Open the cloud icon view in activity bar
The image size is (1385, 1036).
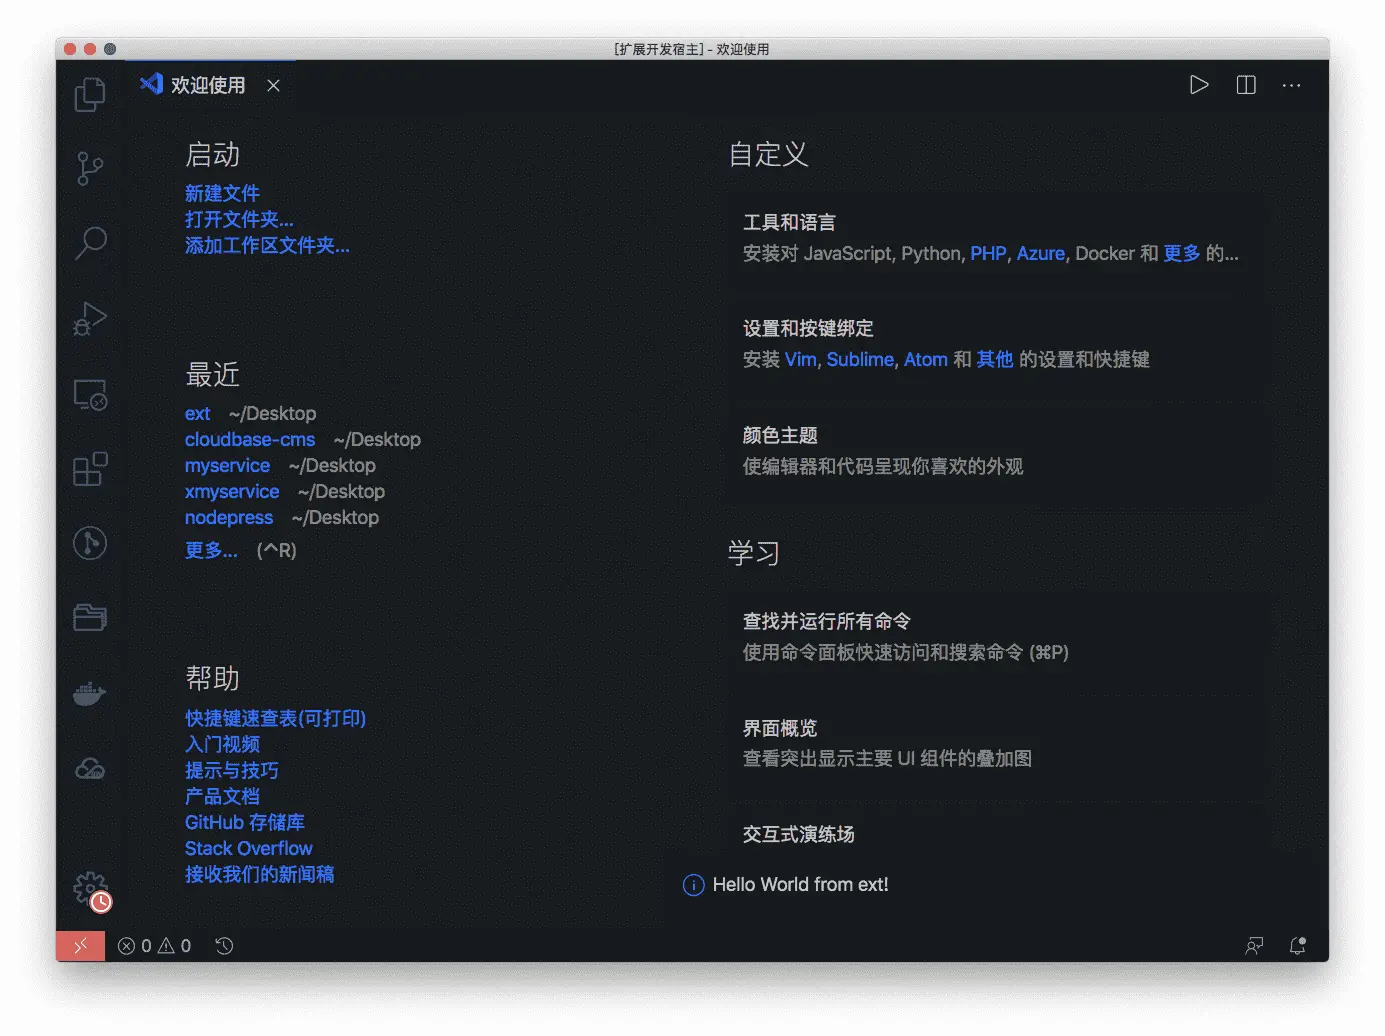pos(90,768)
